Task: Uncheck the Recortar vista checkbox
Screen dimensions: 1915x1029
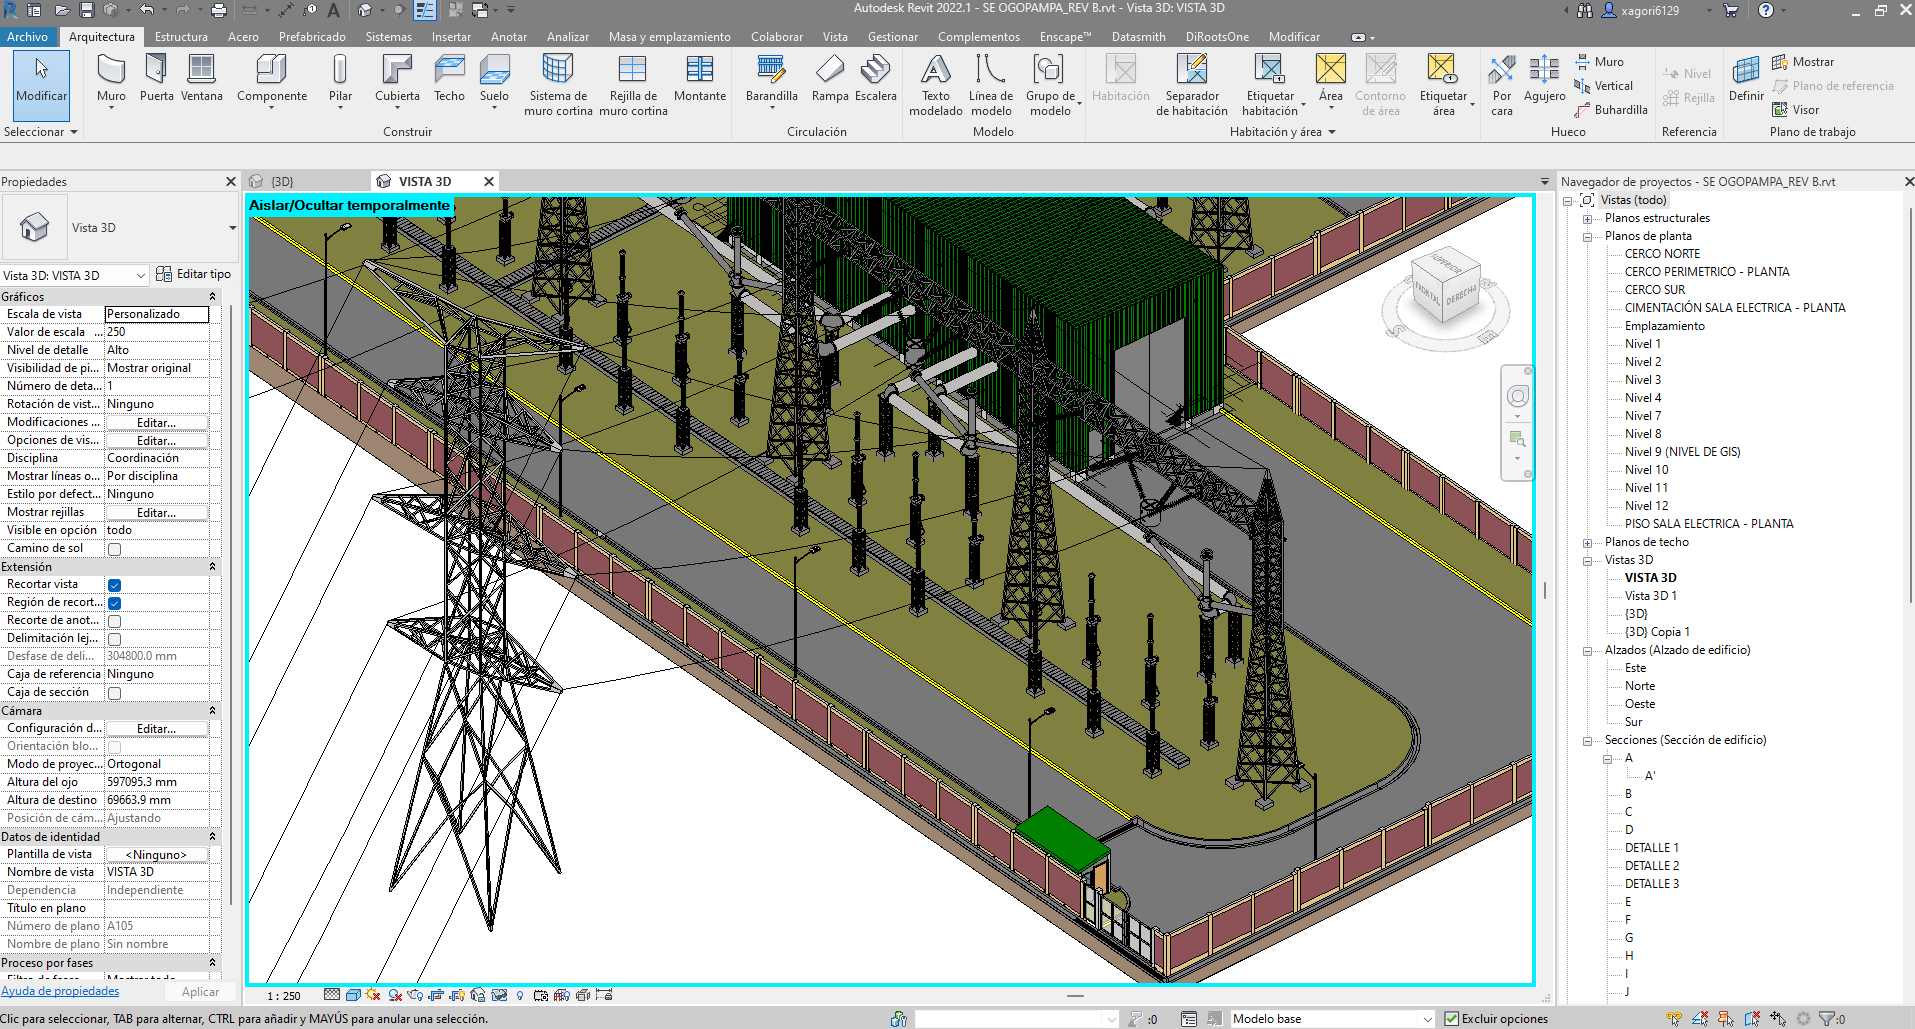Action: pos(115,585)
